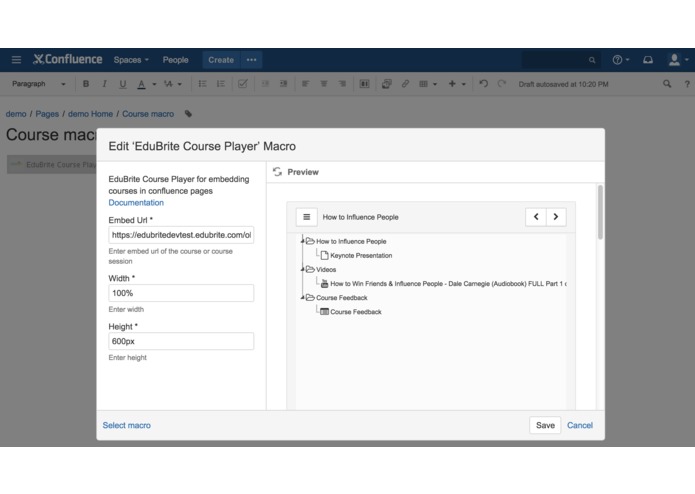Screen dimensions: 695x494
Task: Save the macro settings
Action: click(x=545, y=425)
